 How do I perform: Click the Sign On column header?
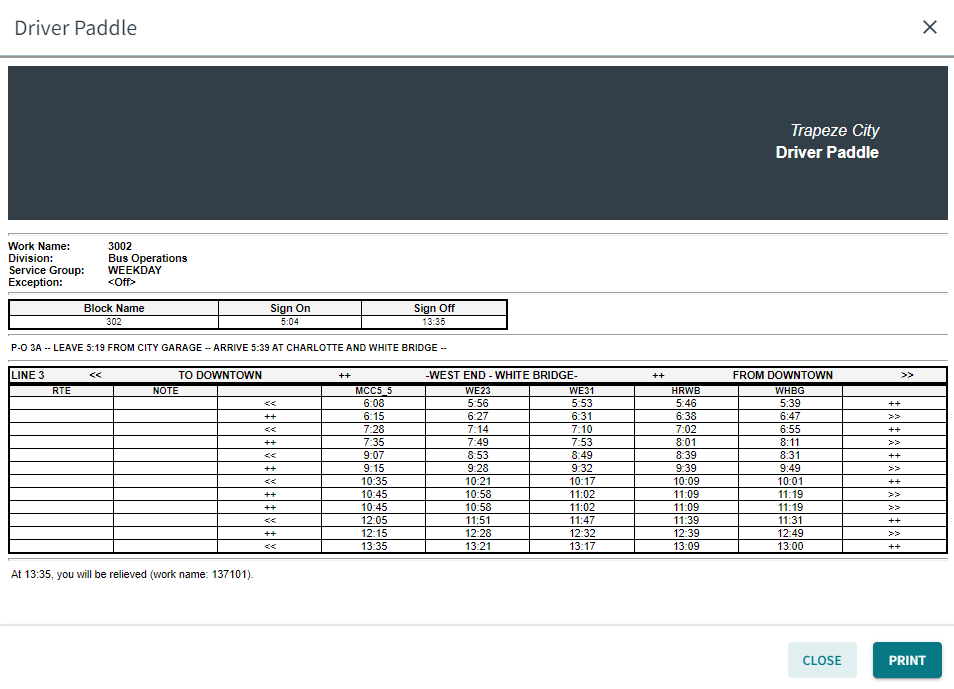pyautogui.click(x=290, y=308)
